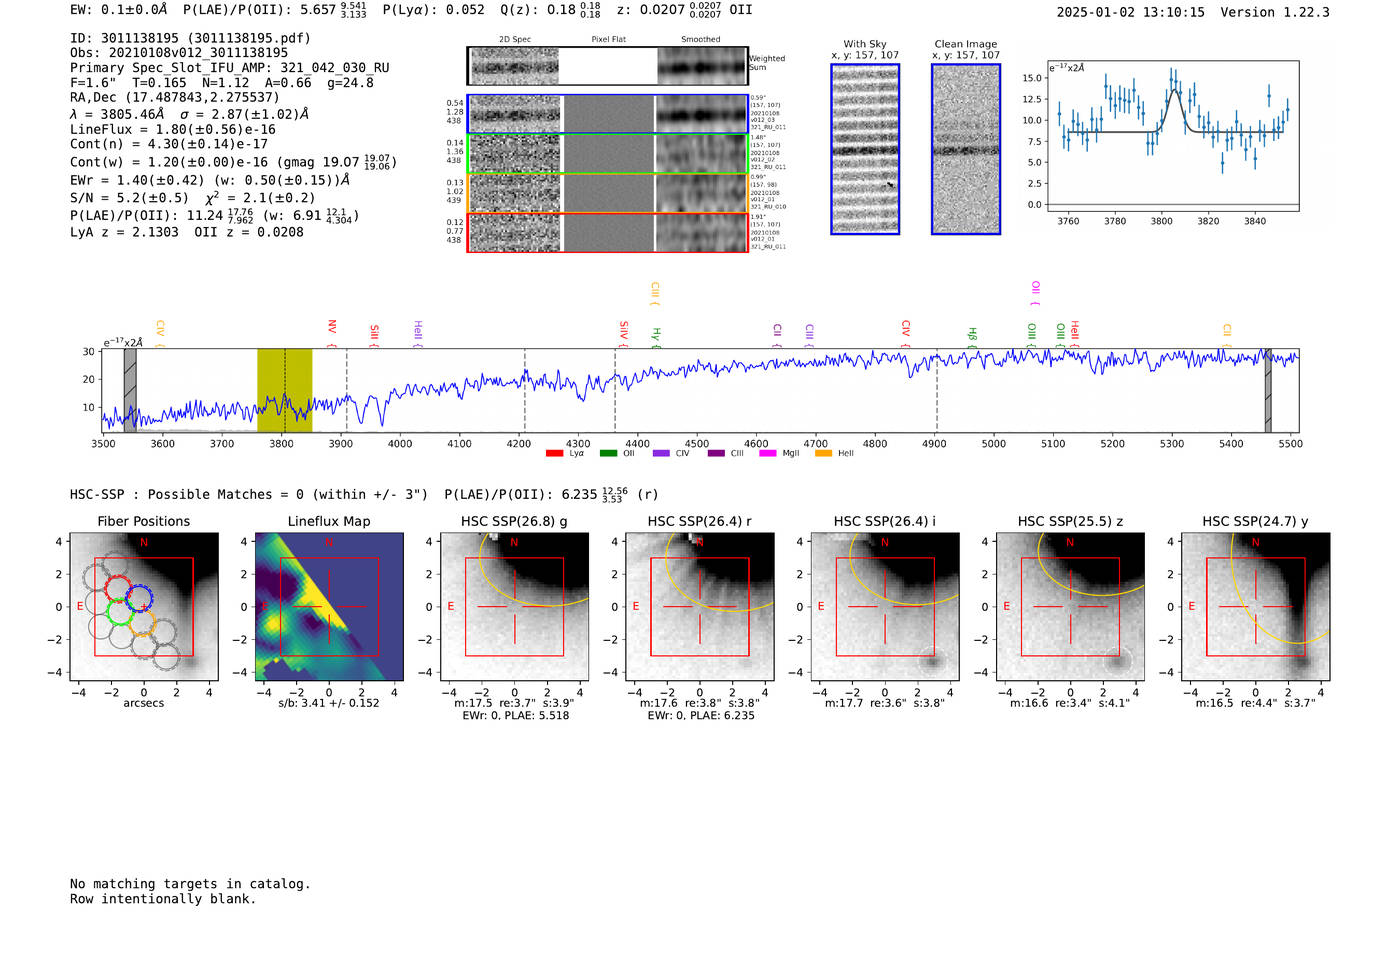
Task: Click the red fiber circle in Fiber Positions
Action: tap(118, 589)
